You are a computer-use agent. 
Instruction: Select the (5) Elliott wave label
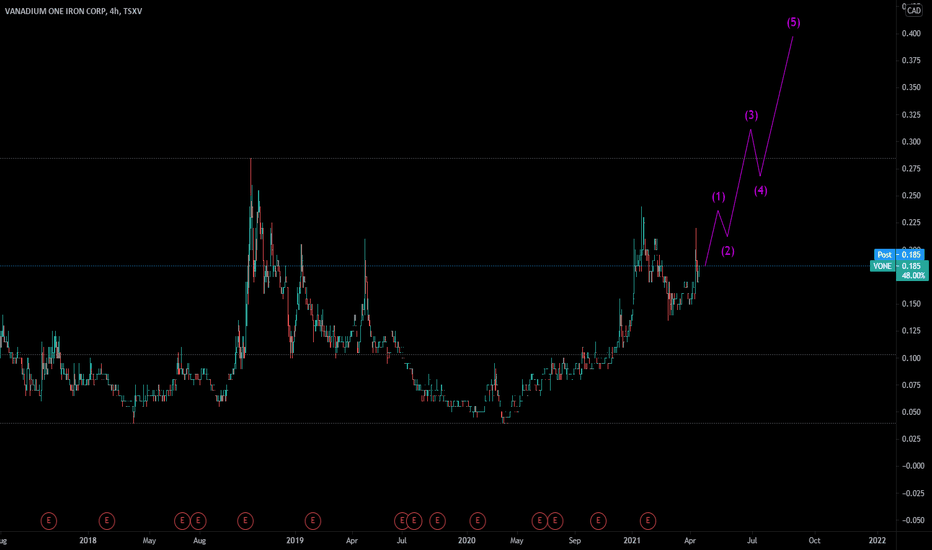pos(794,23)
